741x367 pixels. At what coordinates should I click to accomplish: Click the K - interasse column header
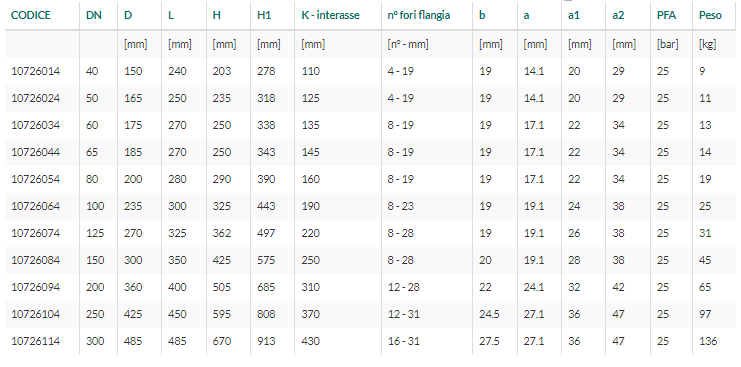point(330,15)
